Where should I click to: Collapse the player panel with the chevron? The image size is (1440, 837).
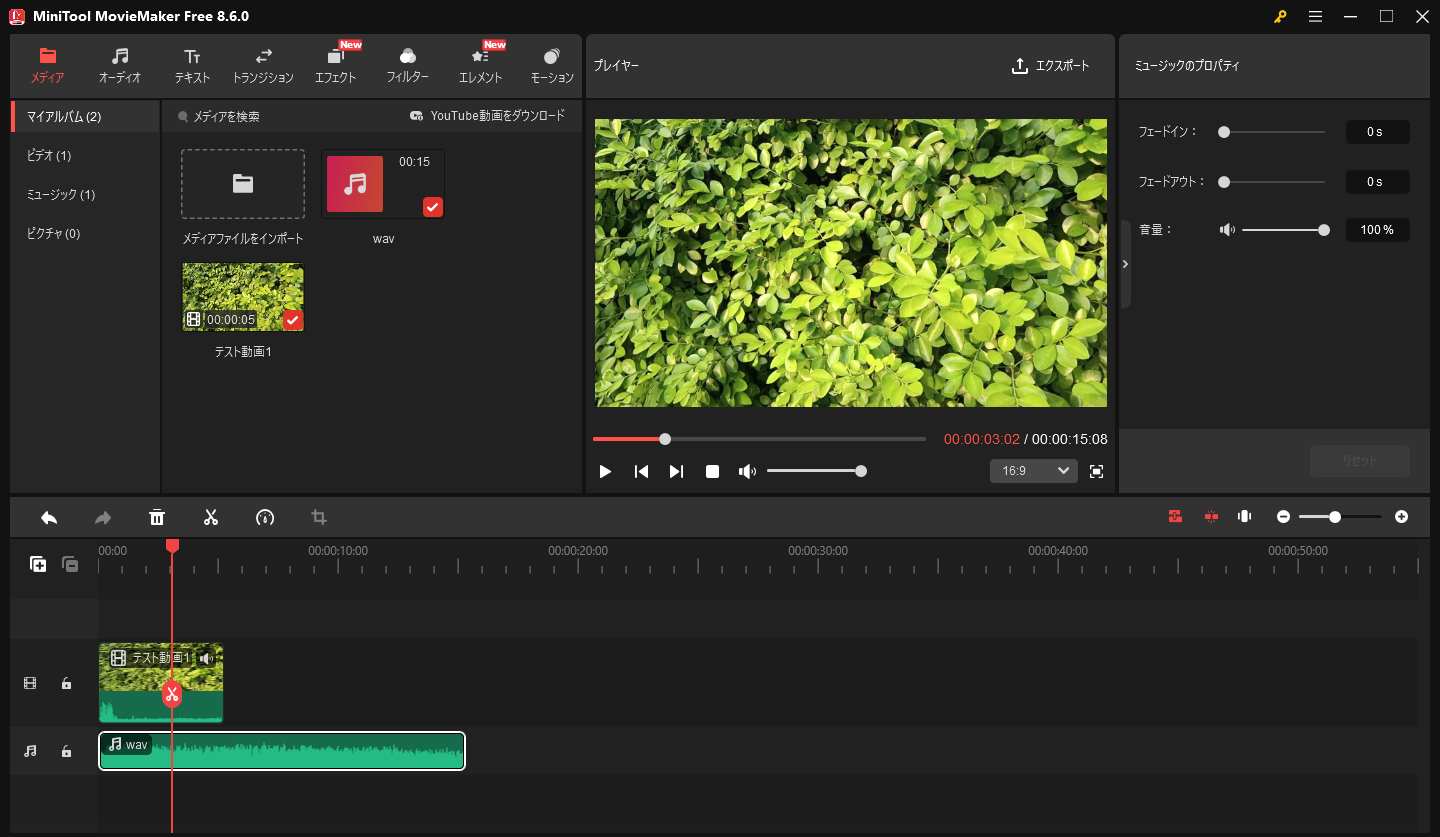1125,264
